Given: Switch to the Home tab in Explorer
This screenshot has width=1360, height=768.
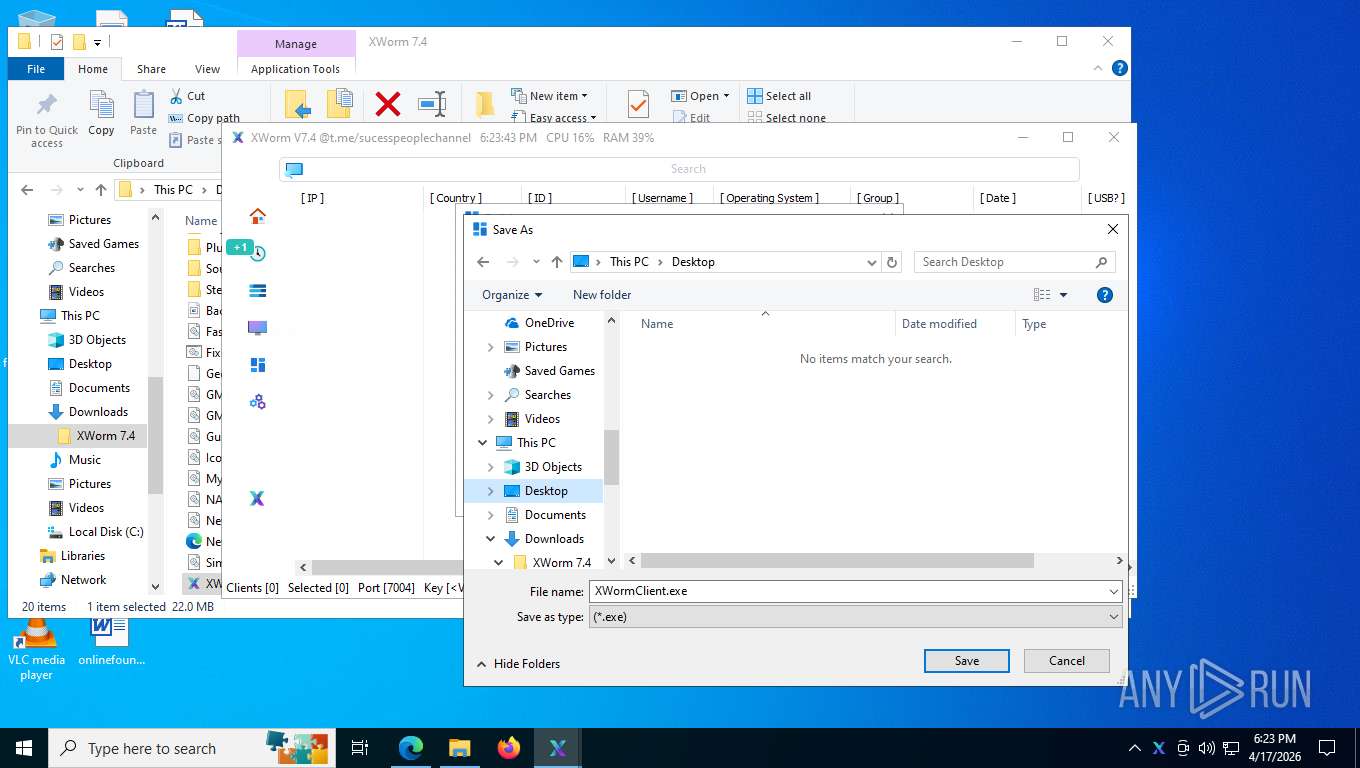Looking at the screenshot, I should click(x=93, y=69).
